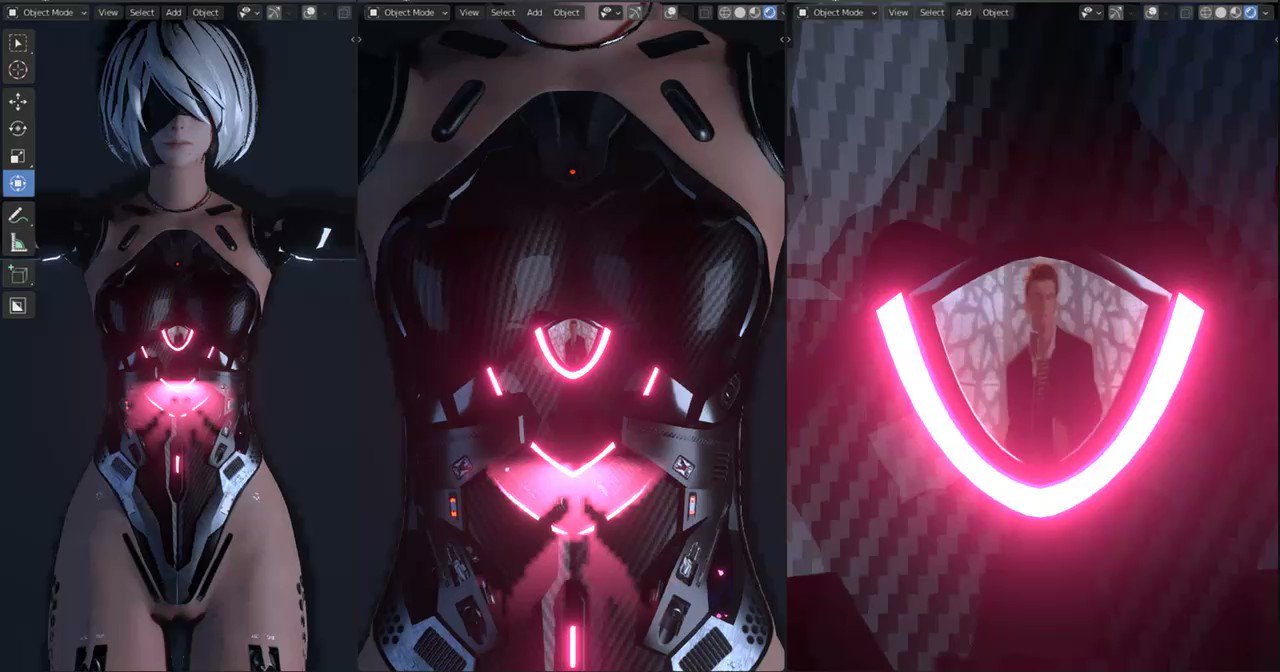Select the Annotate pencil tool
Viewport: 1280px width, 672px height.
[18, 215]
